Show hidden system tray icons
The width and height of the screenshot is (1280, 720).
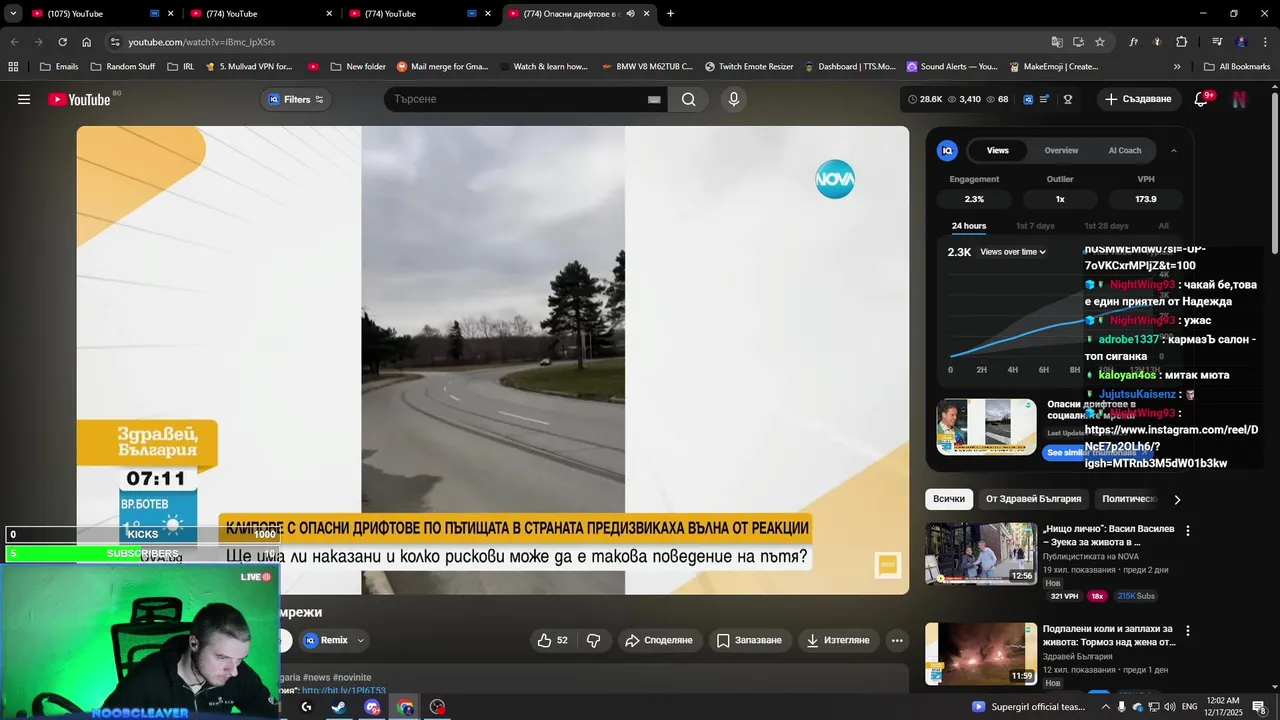[x=1105, y=707]
